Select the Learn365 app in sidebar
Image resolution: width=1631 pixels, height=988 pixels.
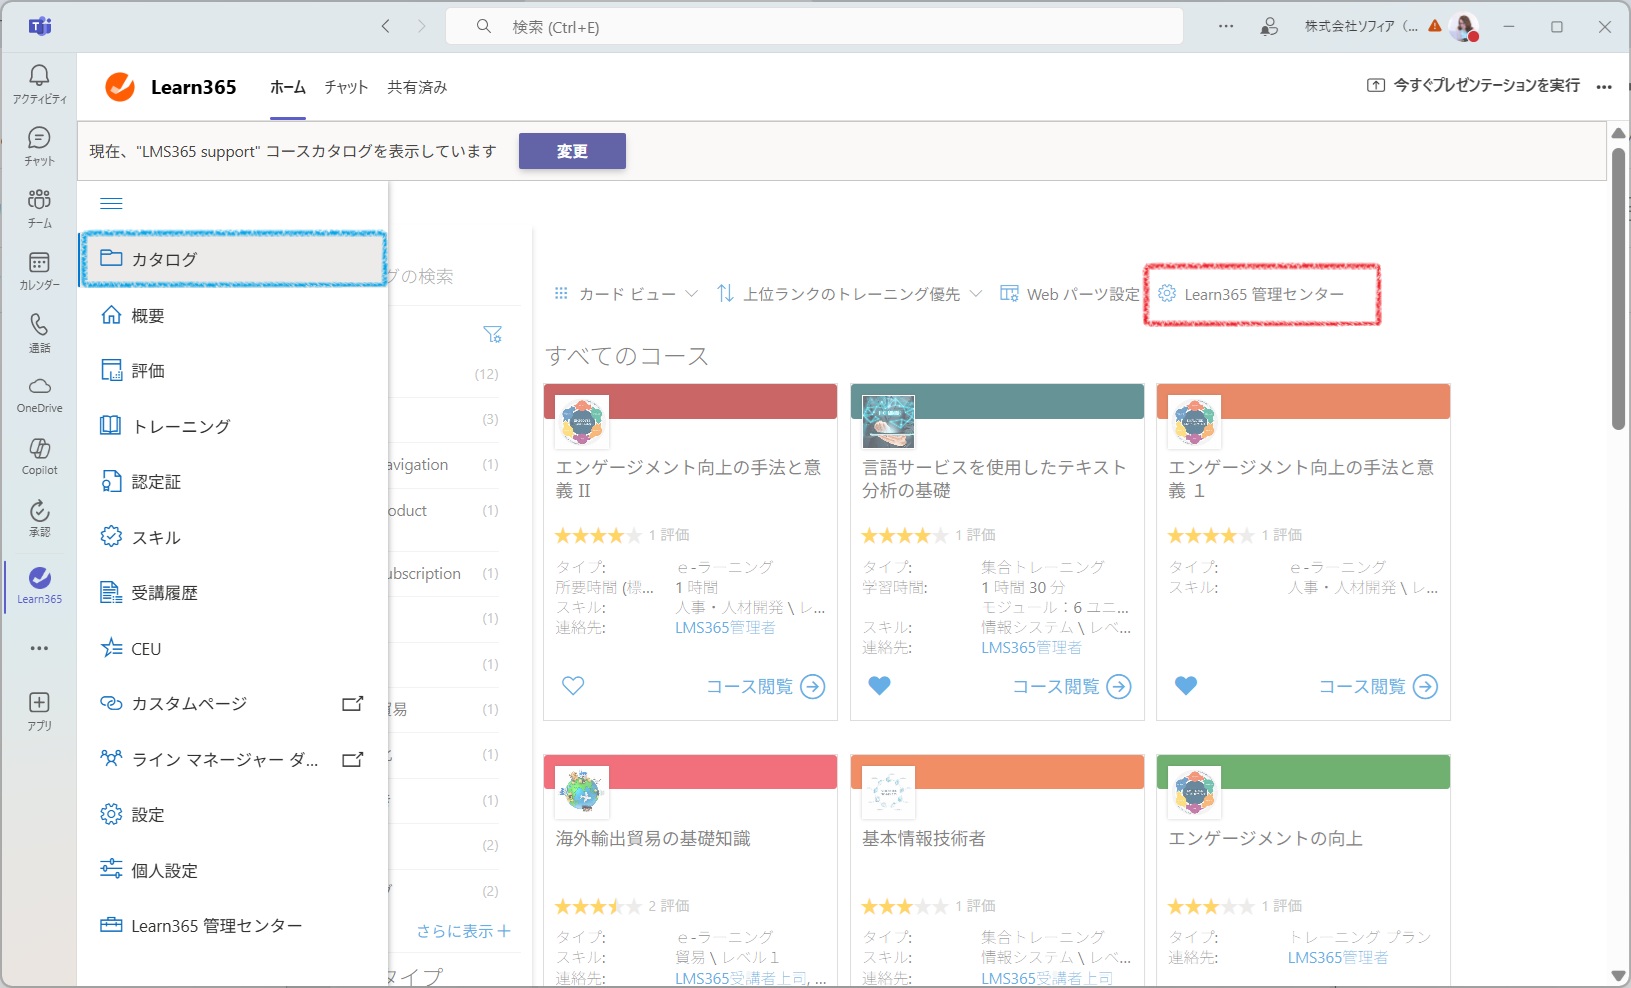[x=39, y=585]
